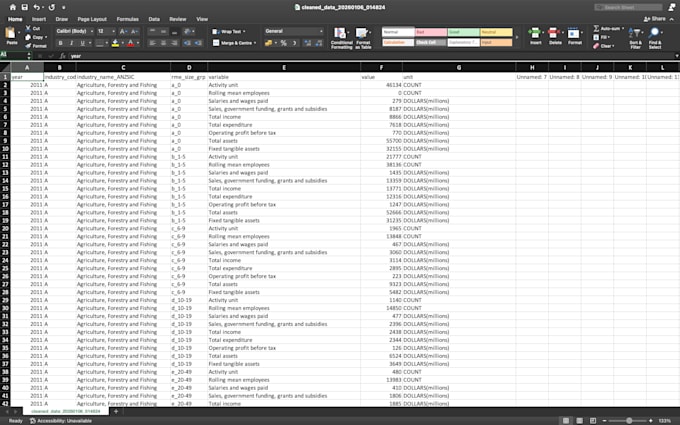Align text to the left
The width and height of the screenshot is (680, 425).
tap(153, 43)
